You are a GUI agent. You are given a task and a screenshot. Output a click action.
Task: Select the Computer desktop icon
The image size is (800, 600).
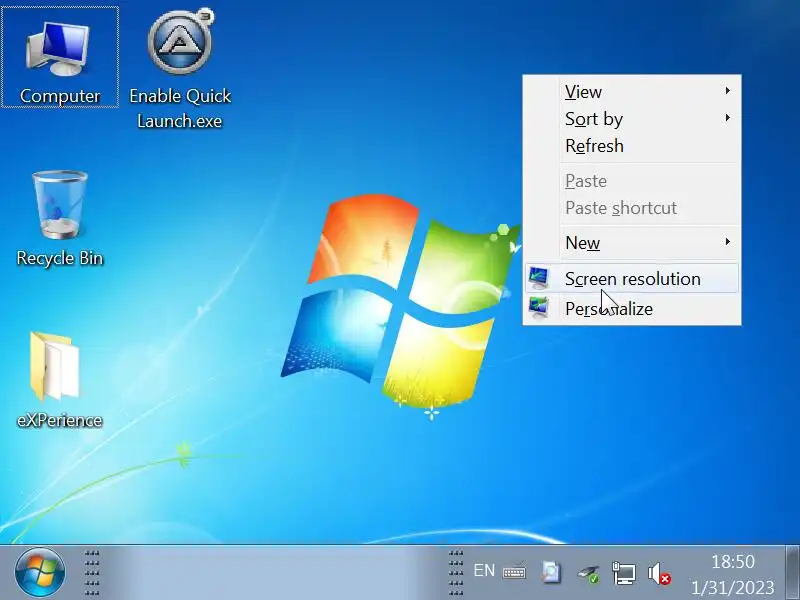point(60,57)
